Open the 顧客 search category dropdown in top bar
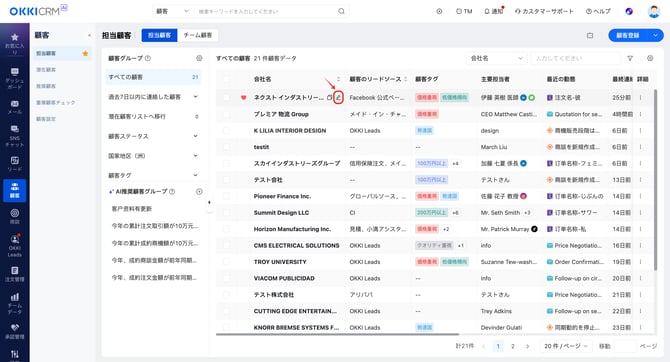The width and height of the screenshot is (670, 362). pyautogui.click(x=172, y=11)
